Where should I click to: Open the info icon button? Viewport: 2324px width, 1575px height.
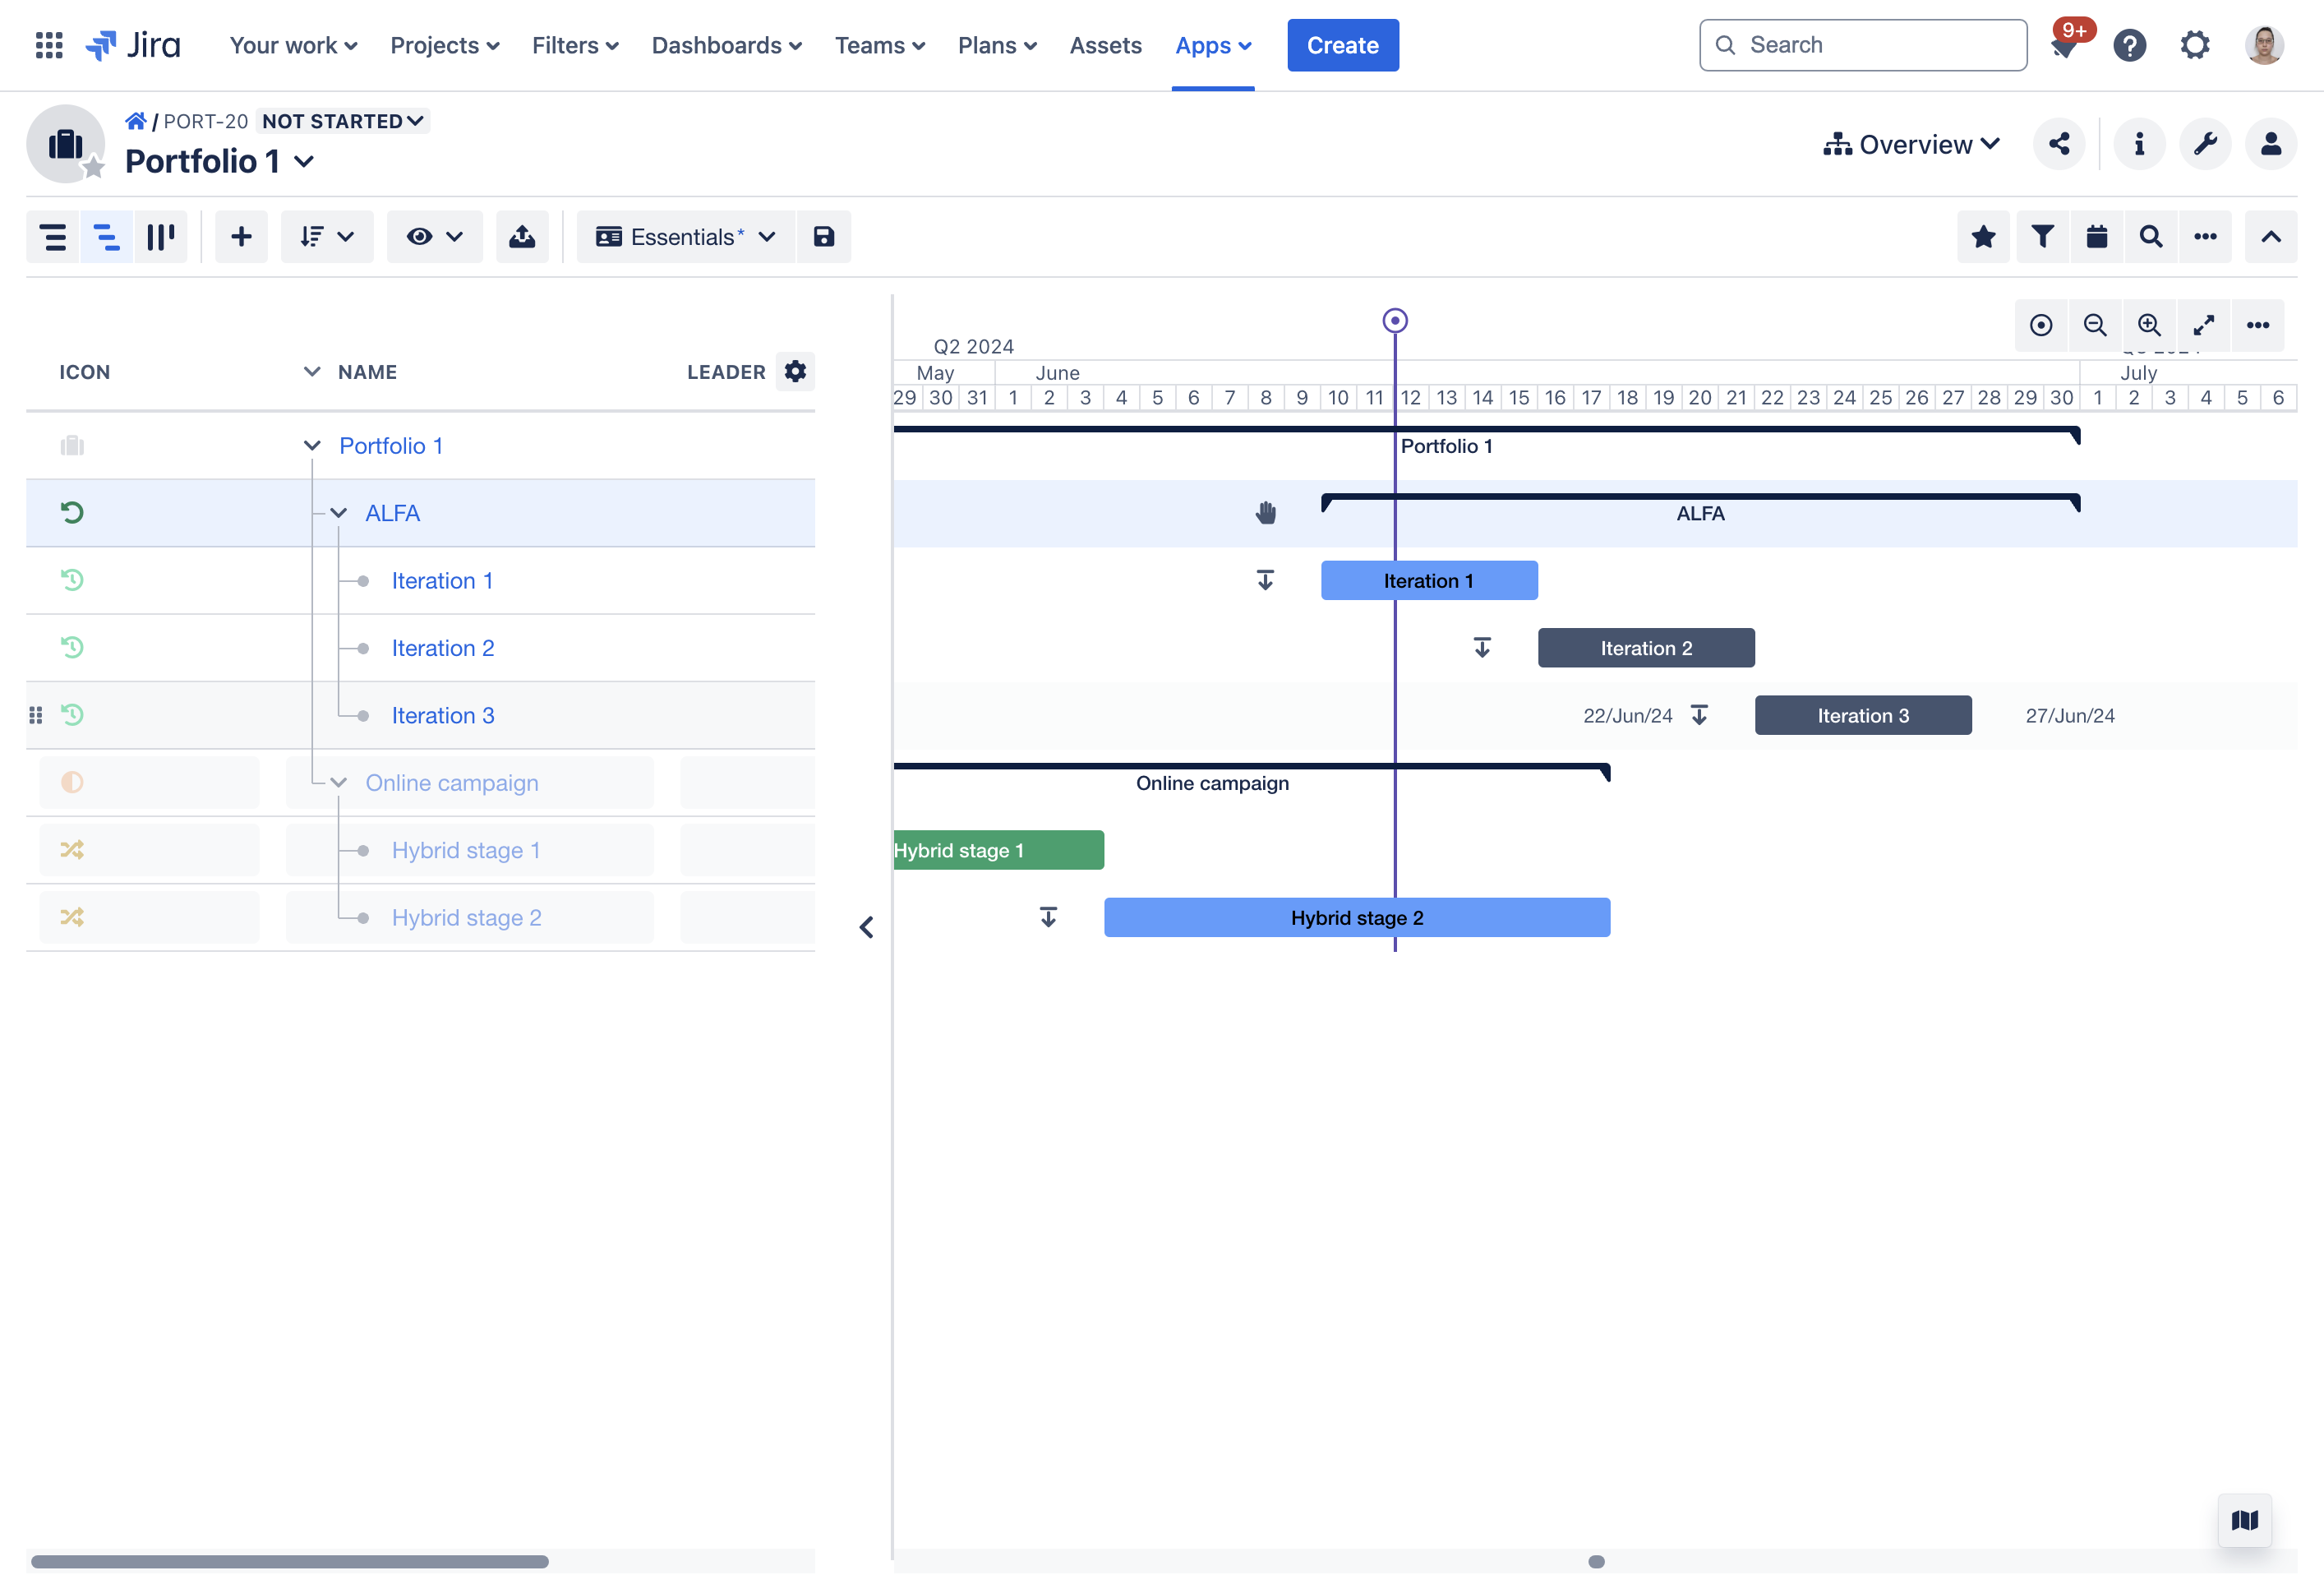[2139, 144]
